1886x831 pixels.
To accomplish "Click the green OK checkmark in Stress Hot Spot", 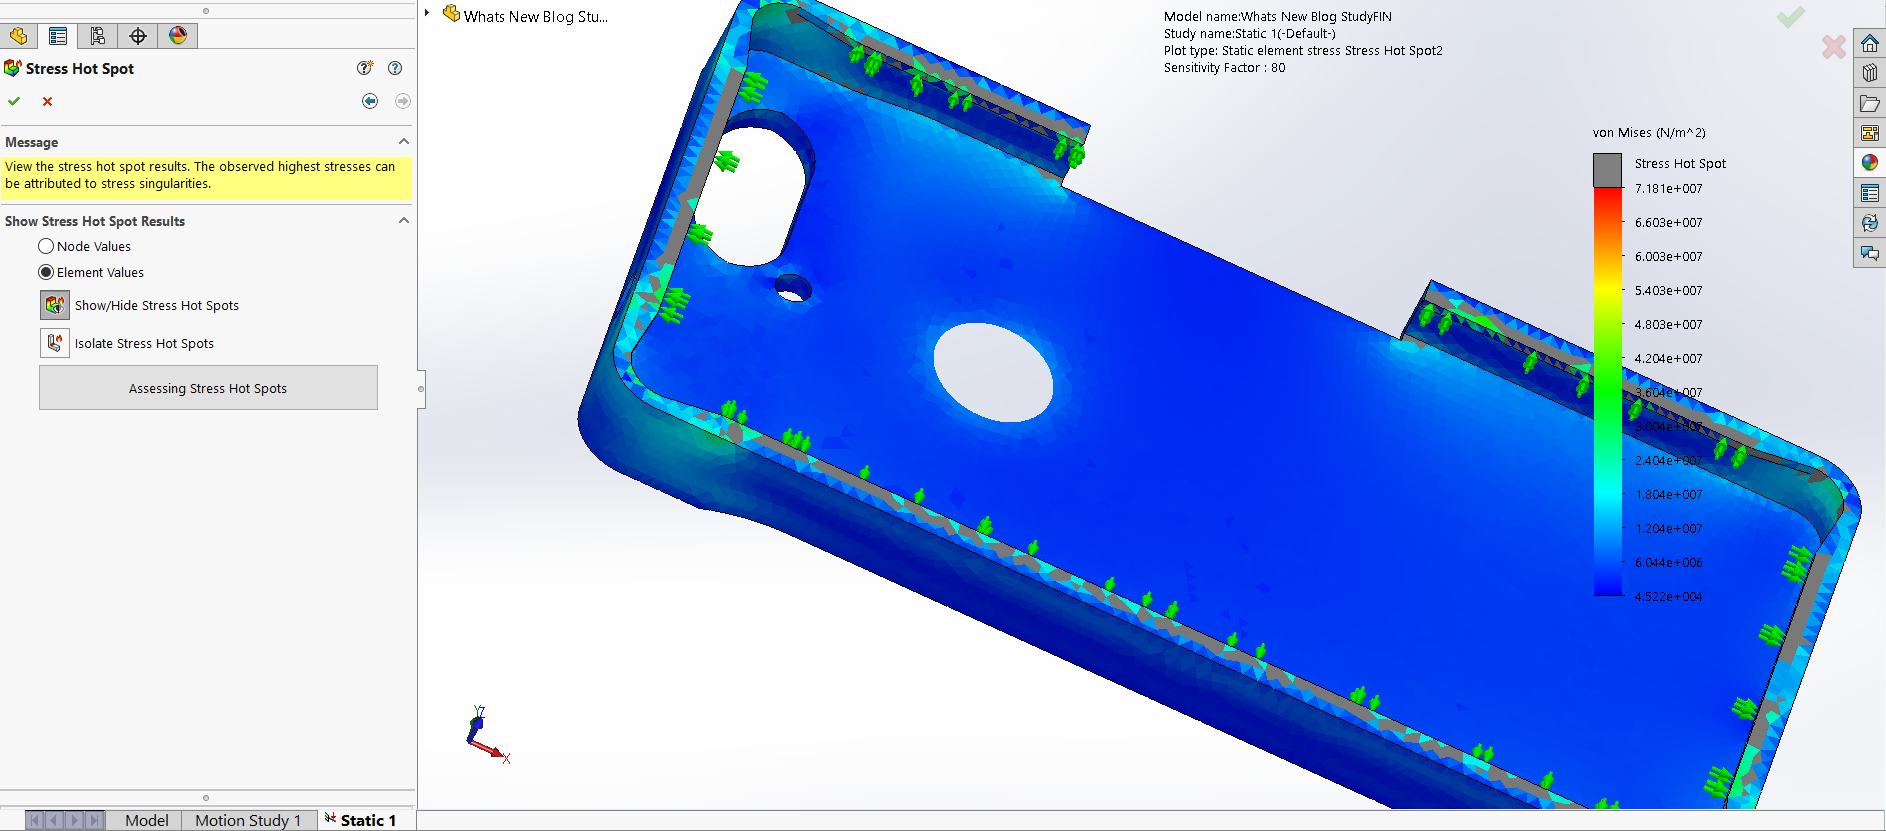I will 14,101.
